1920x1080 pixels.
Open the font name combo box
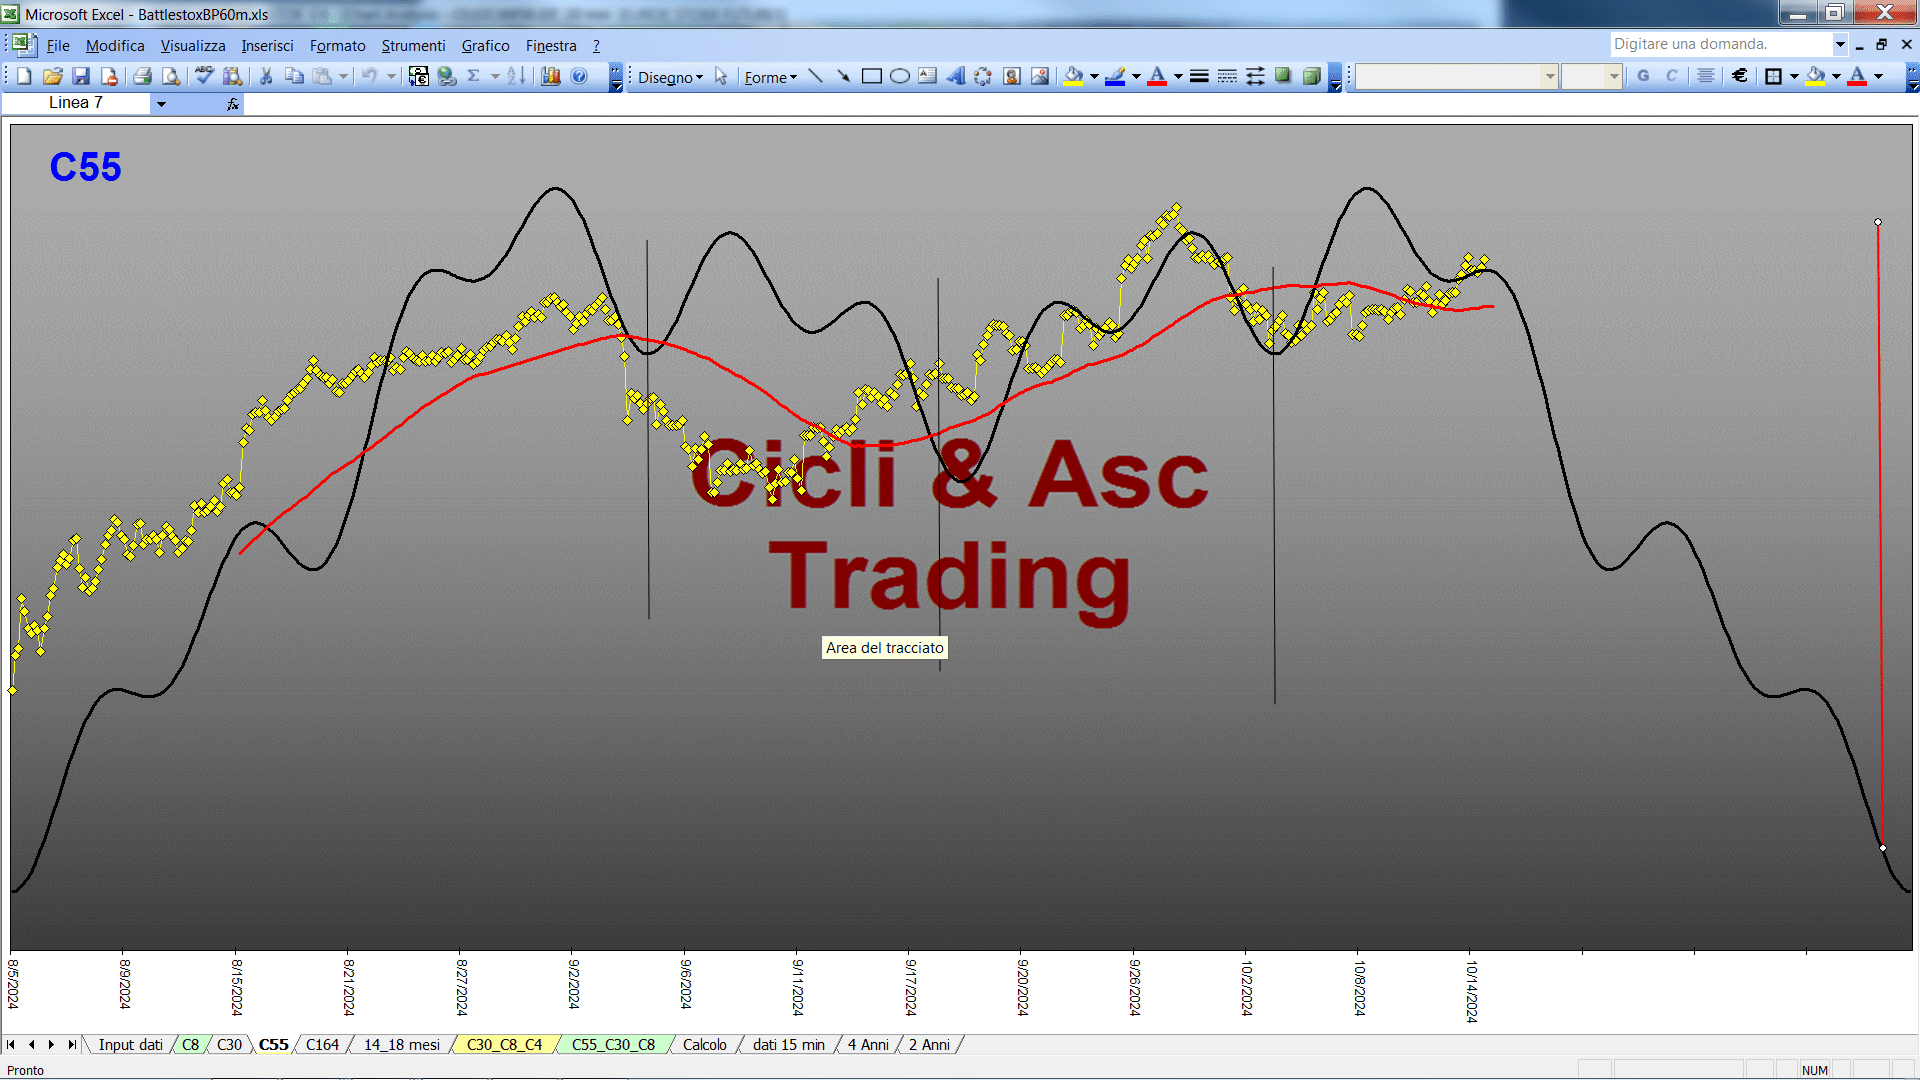pos(1456,76)
